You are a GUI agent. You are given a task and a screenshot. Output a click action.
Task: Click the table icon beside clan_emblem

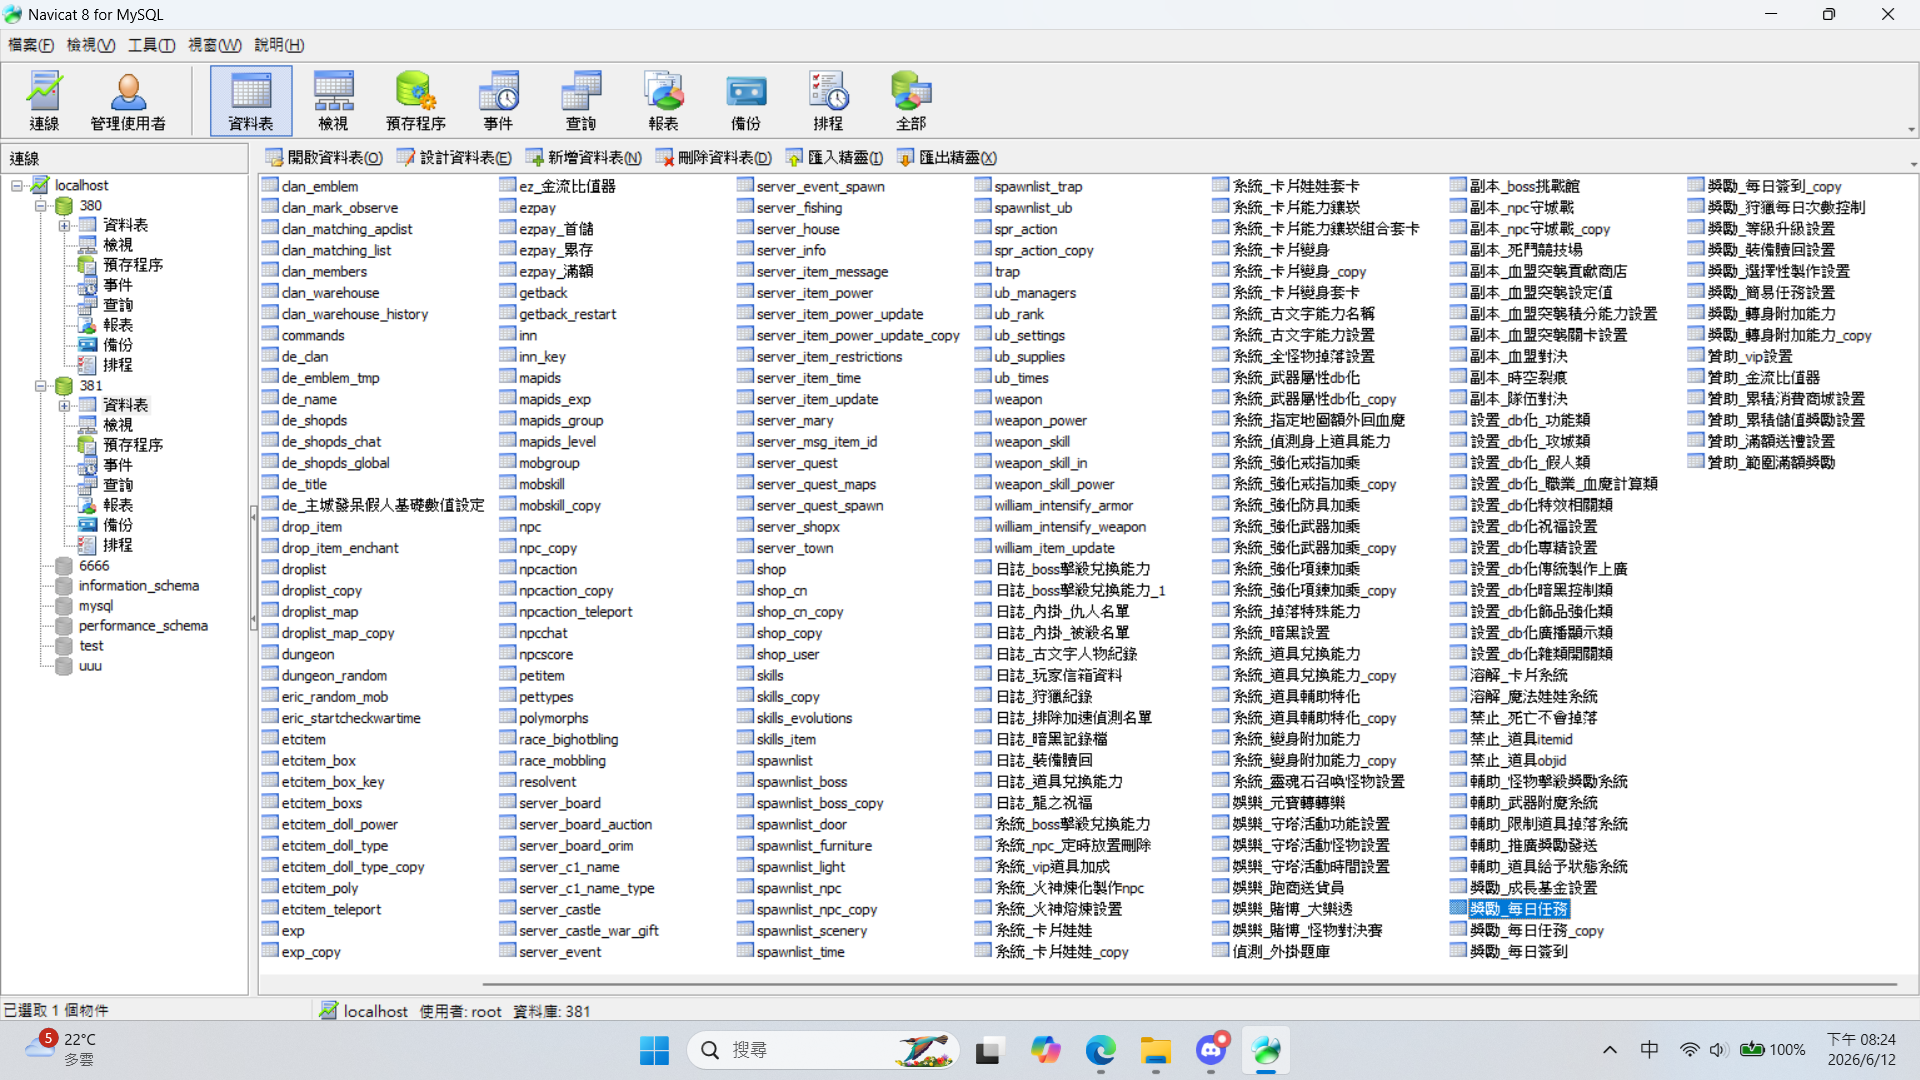pos(270,185)
